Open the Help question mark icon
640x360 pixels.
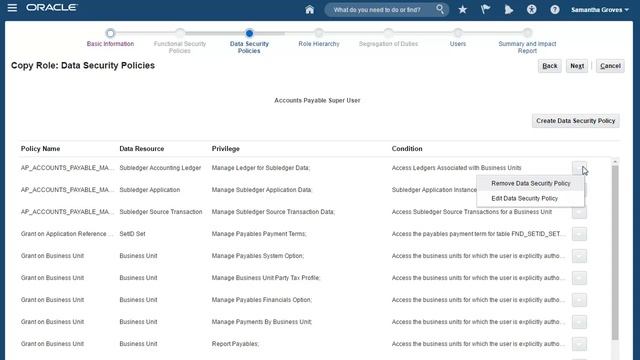(555, 9)
